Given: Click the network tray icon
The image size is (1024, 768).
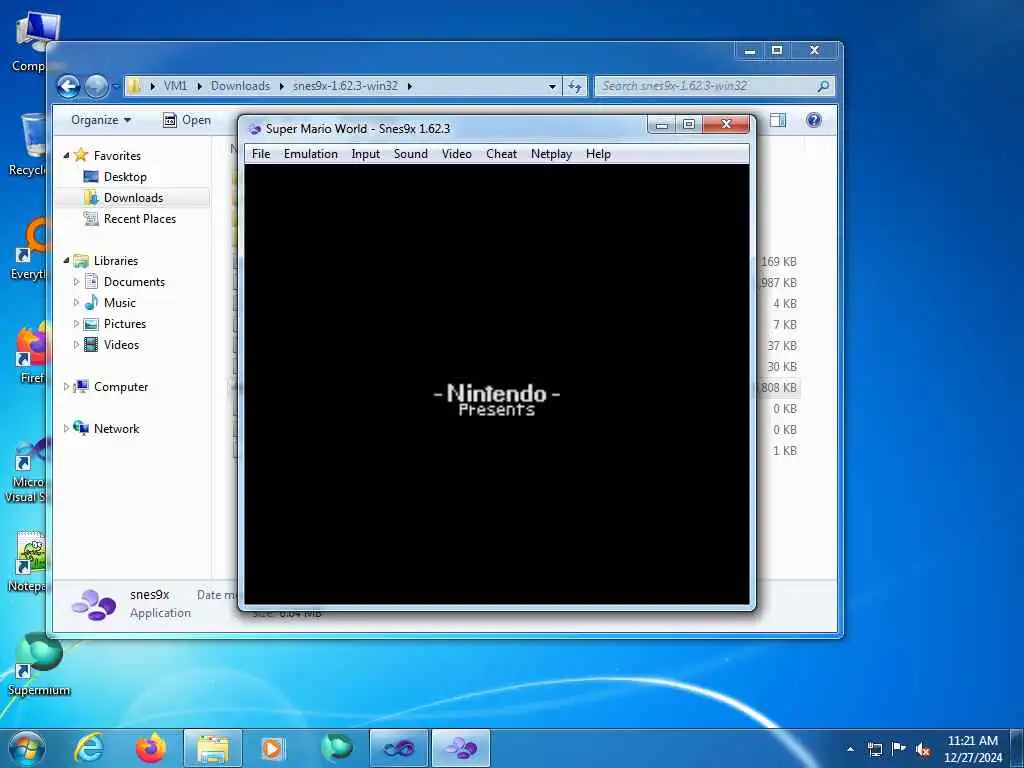Looking at the screenshot, I should click(875, 749).
